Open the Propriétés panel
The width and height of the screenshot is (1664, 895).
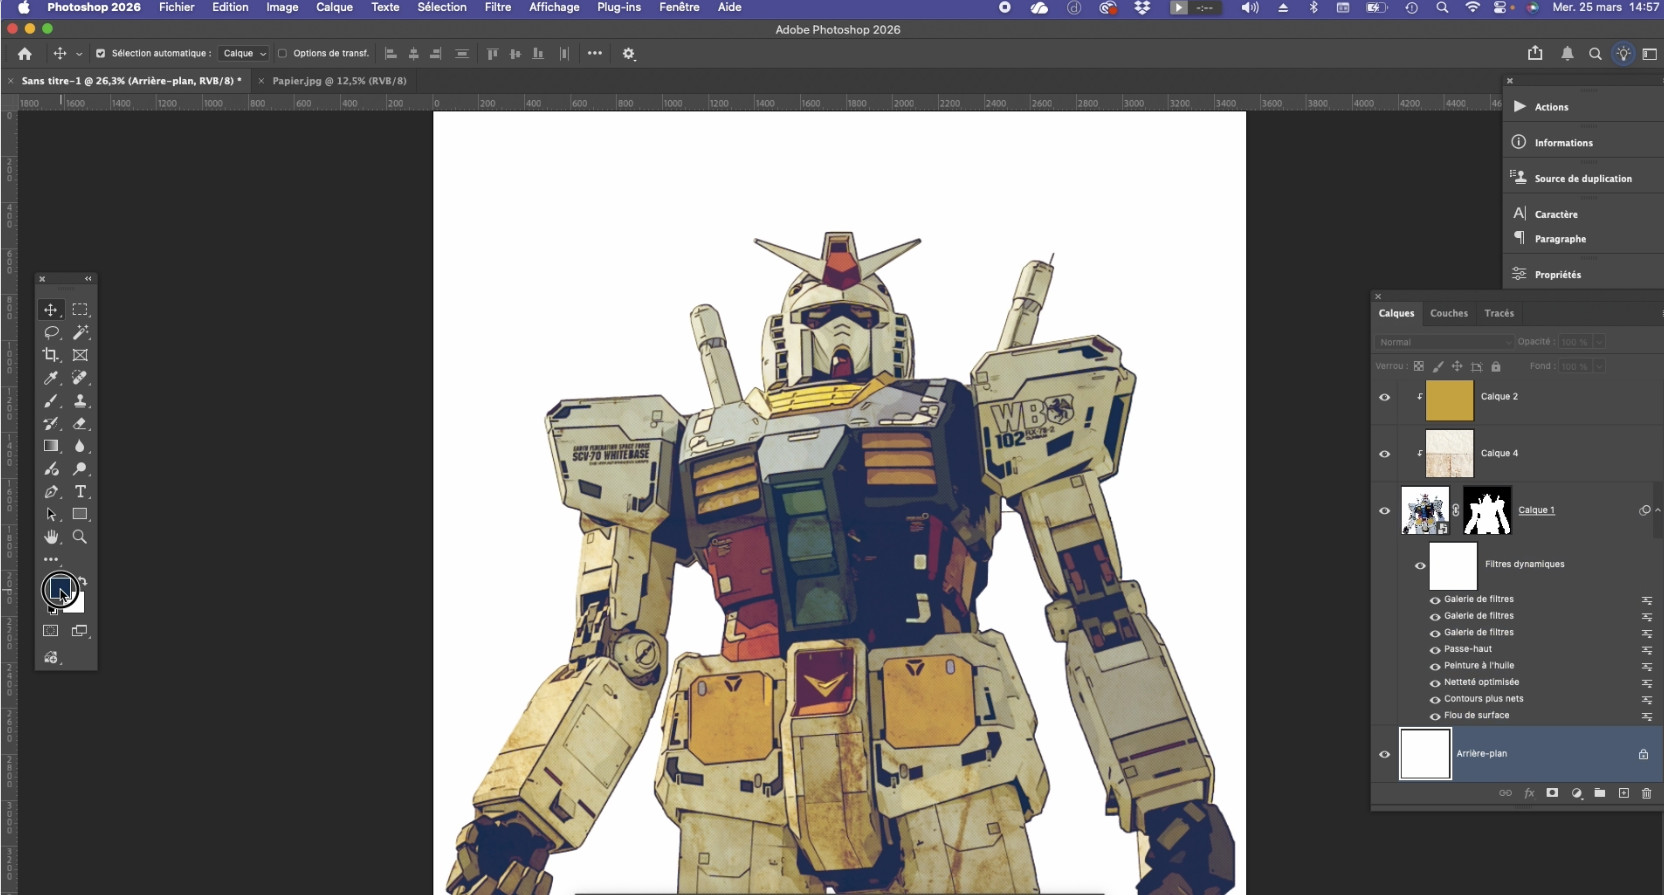coord(1557,274)
